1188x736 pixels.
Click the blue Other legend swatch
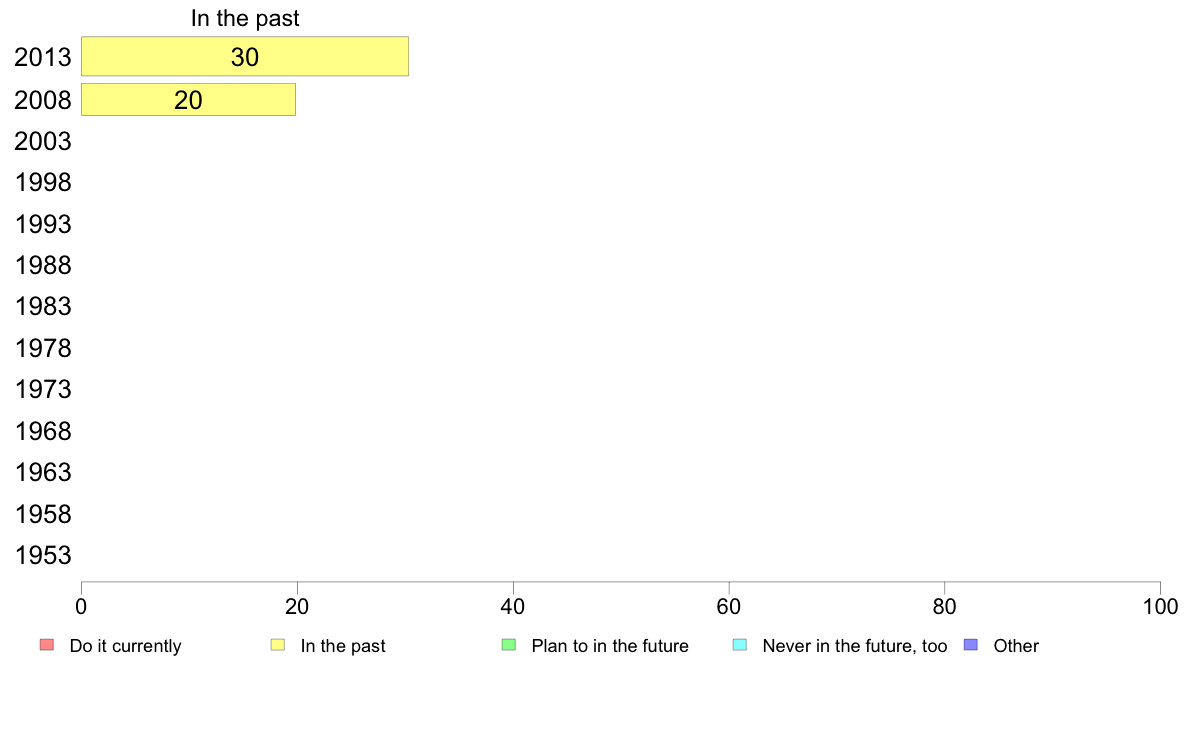971,645
